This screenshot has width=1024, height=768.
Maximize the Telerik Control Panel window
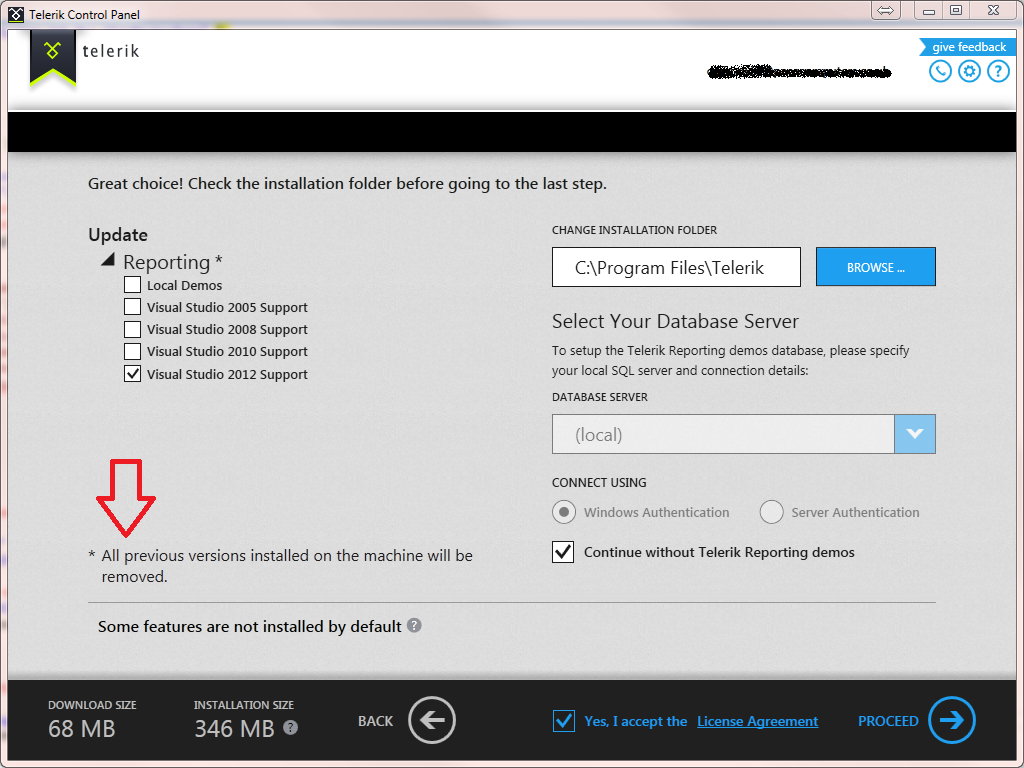[956, 10]
